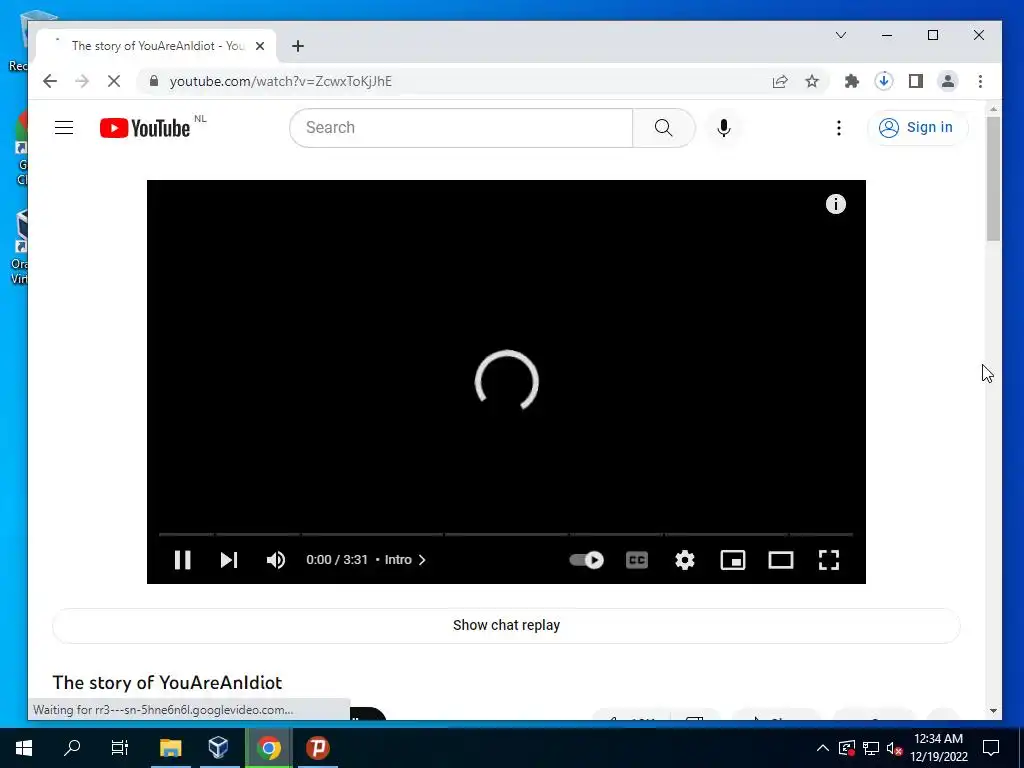Activate miniplayer mode icon
This screenshot has height=768, width=1024.
[x=733, y=560]
